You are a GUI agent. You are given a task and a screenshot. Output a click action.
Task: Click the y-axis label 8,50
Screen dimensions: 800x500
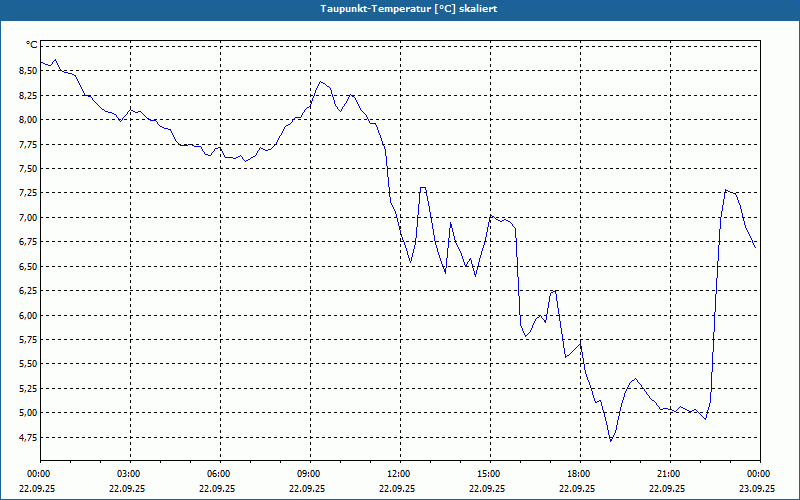coord(28,71)
